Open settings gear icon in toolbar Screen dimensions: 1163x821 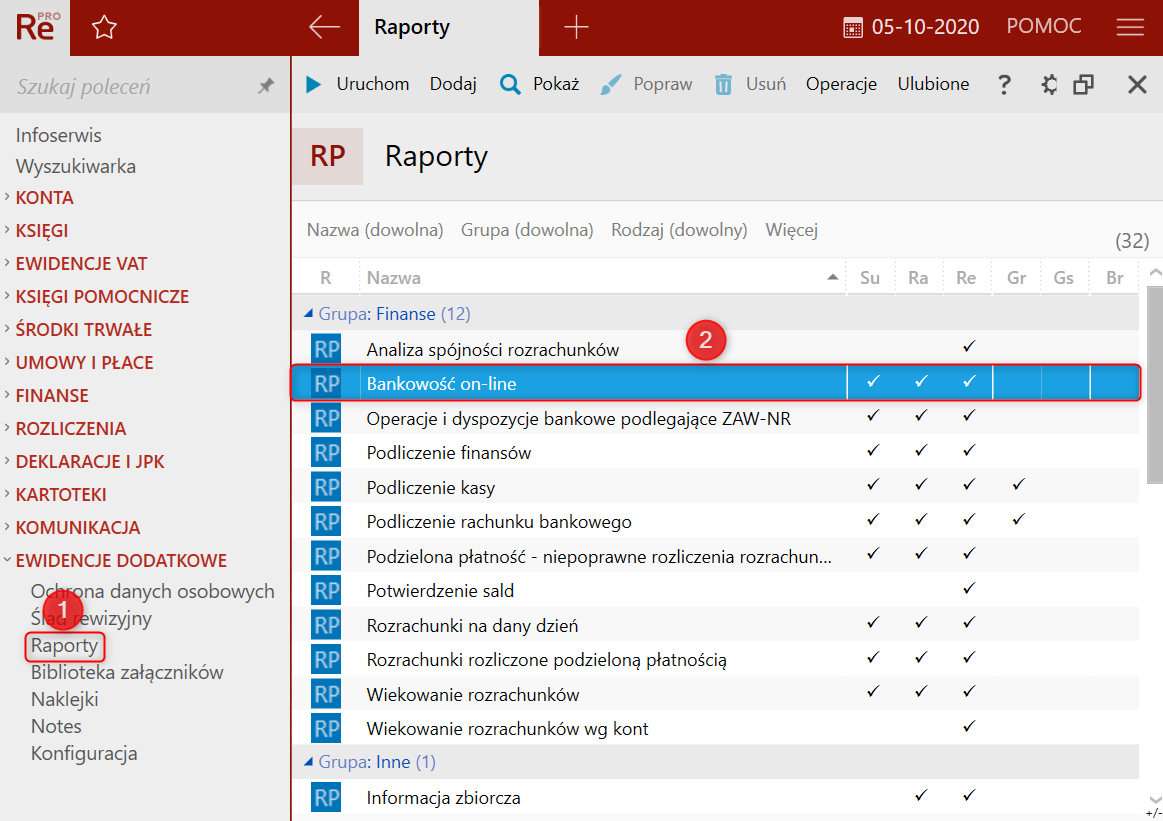[x=1049, y=85]
